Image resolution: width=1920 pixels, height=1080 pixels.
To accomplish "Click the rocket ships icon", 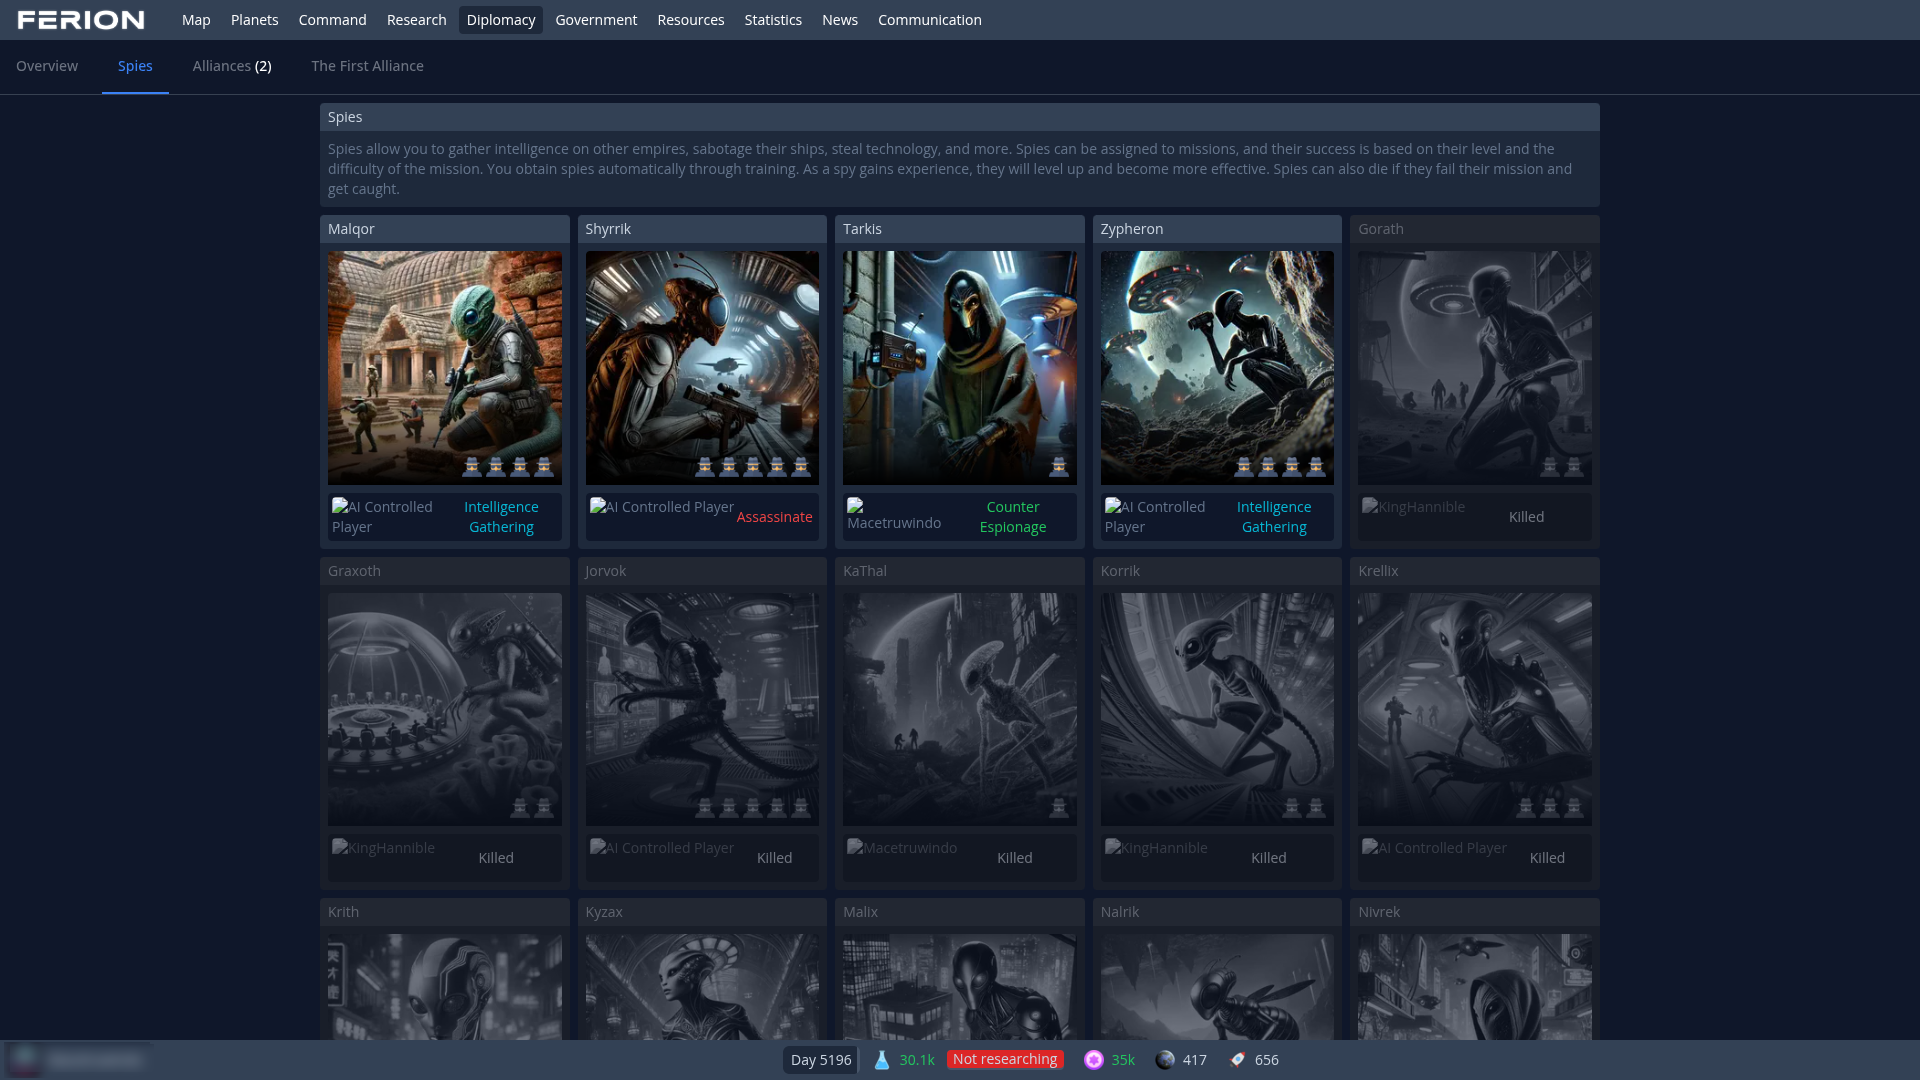I will pyautogui.click(x=1237, y=1060).
